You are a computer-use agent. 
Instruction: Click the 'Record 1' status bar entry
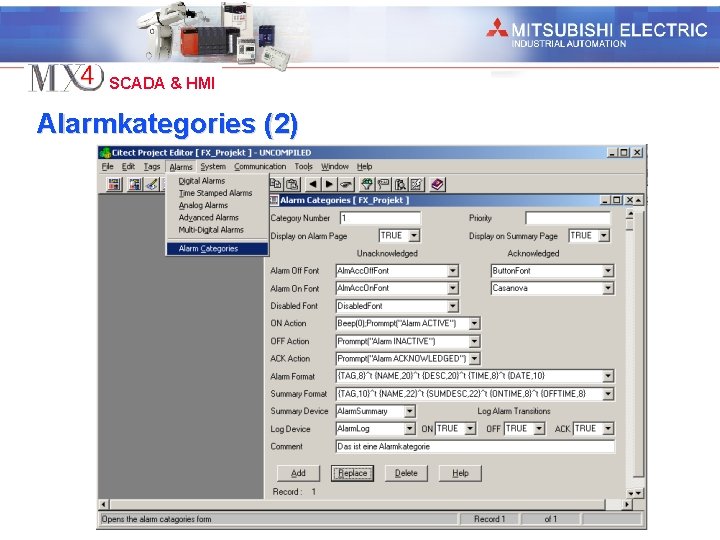tap(489, 519)
